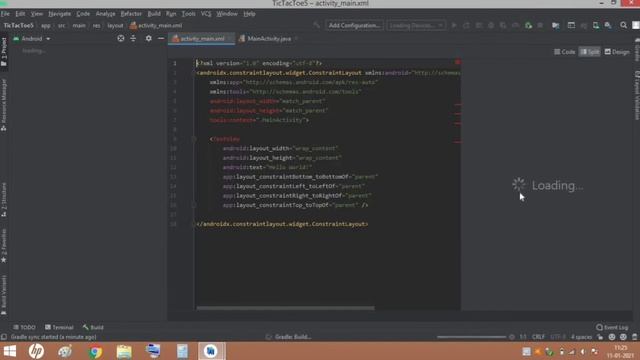The width and height of the screenshot is (640, 360).
Task: Click Android Studio taskbar icon
Action: (211, 351)
